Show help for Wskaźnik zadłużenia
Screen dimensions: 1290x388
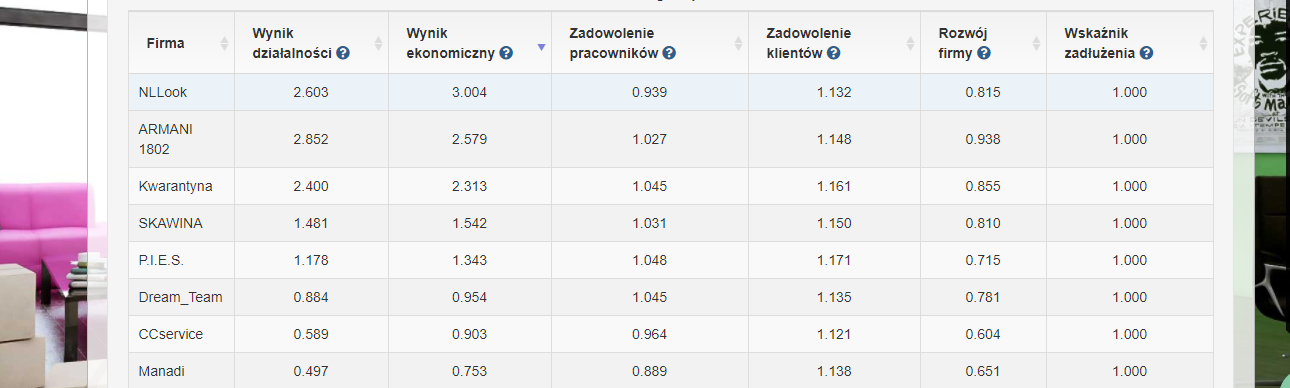click(x=1146, y=53)
